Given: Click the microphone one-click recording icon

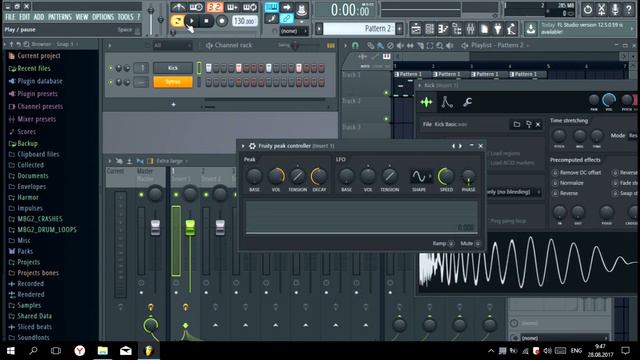Looking at the screenshot, I should point(615,9).
